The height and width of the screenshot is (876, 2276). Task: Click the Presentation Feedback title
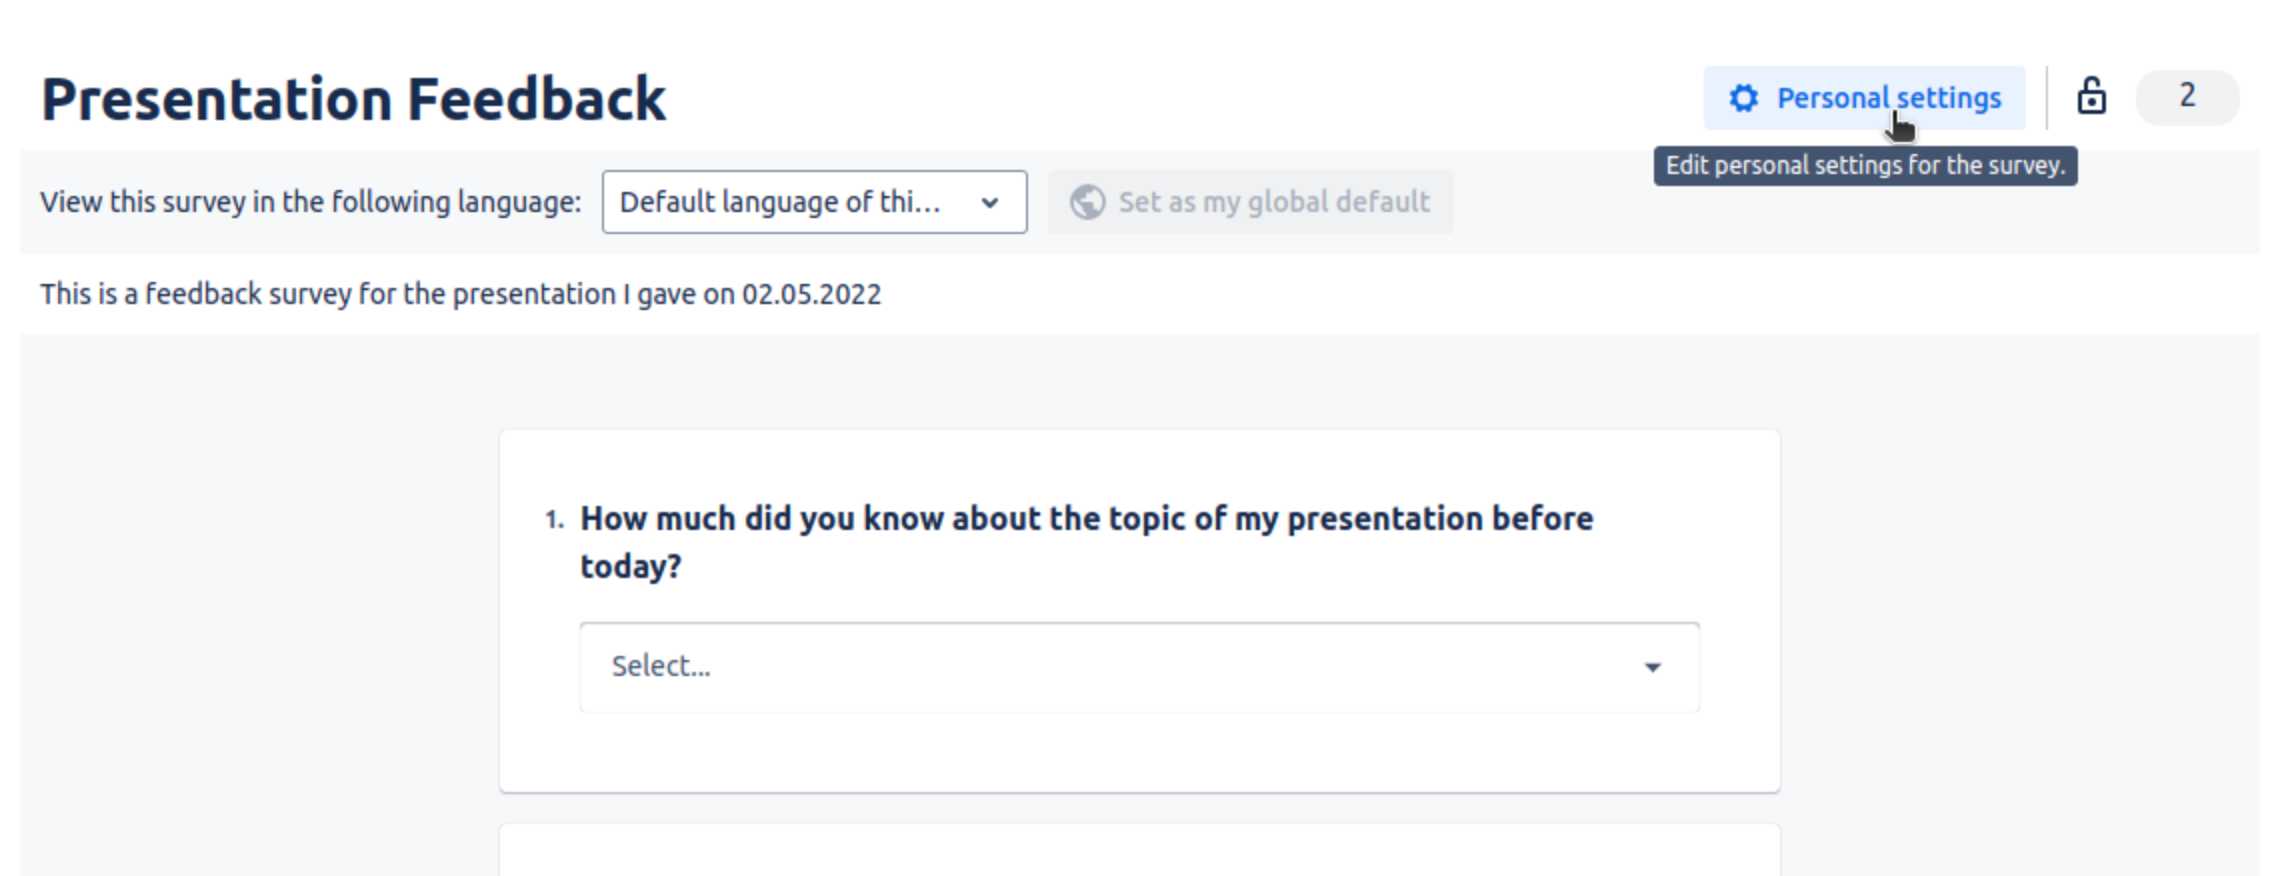pyautogui.click(x=353, y=100)
